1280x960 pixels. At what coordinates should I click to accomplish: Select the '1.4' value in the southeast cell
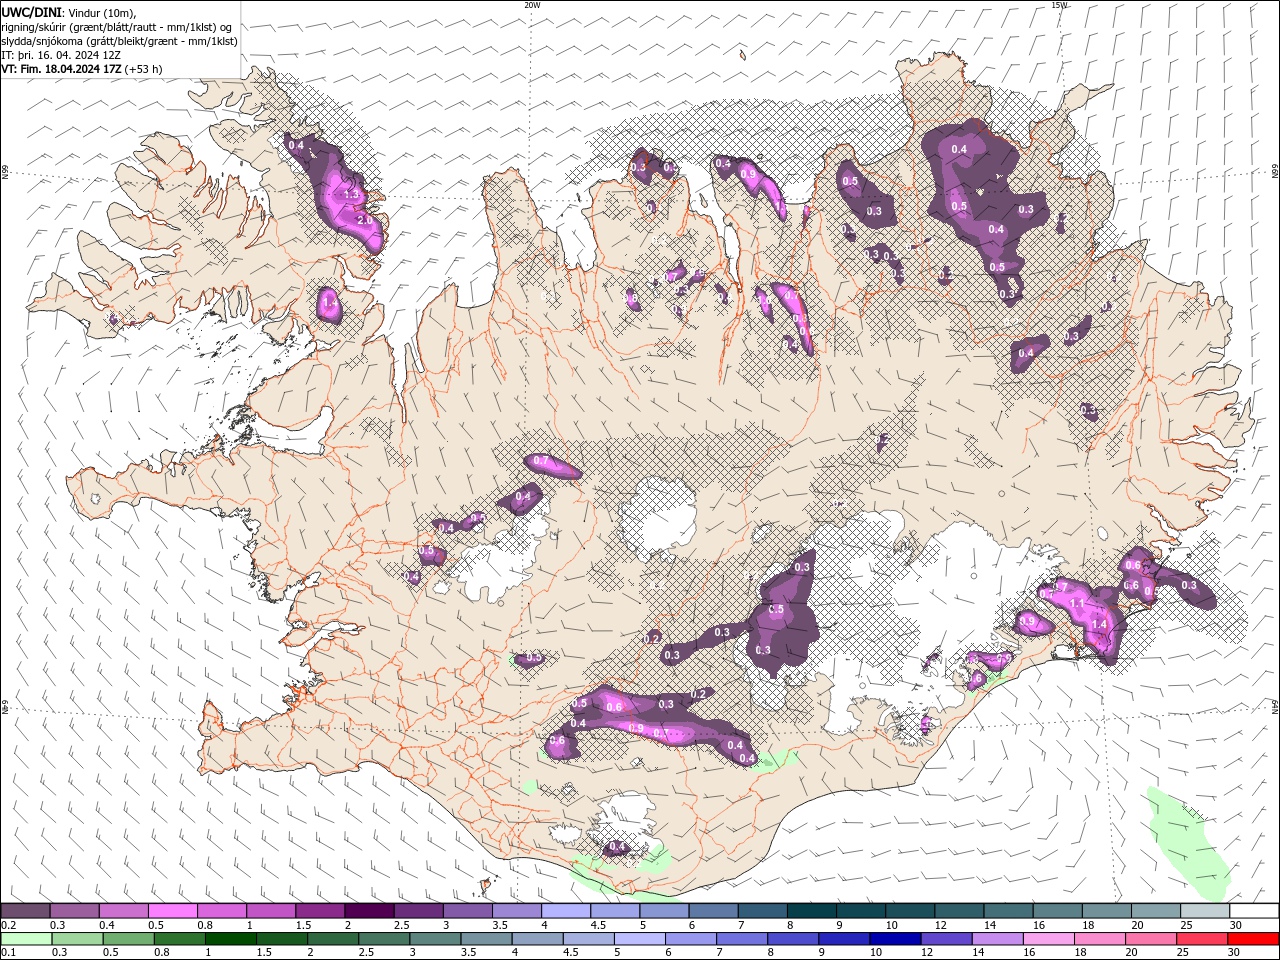point(1099,623)
